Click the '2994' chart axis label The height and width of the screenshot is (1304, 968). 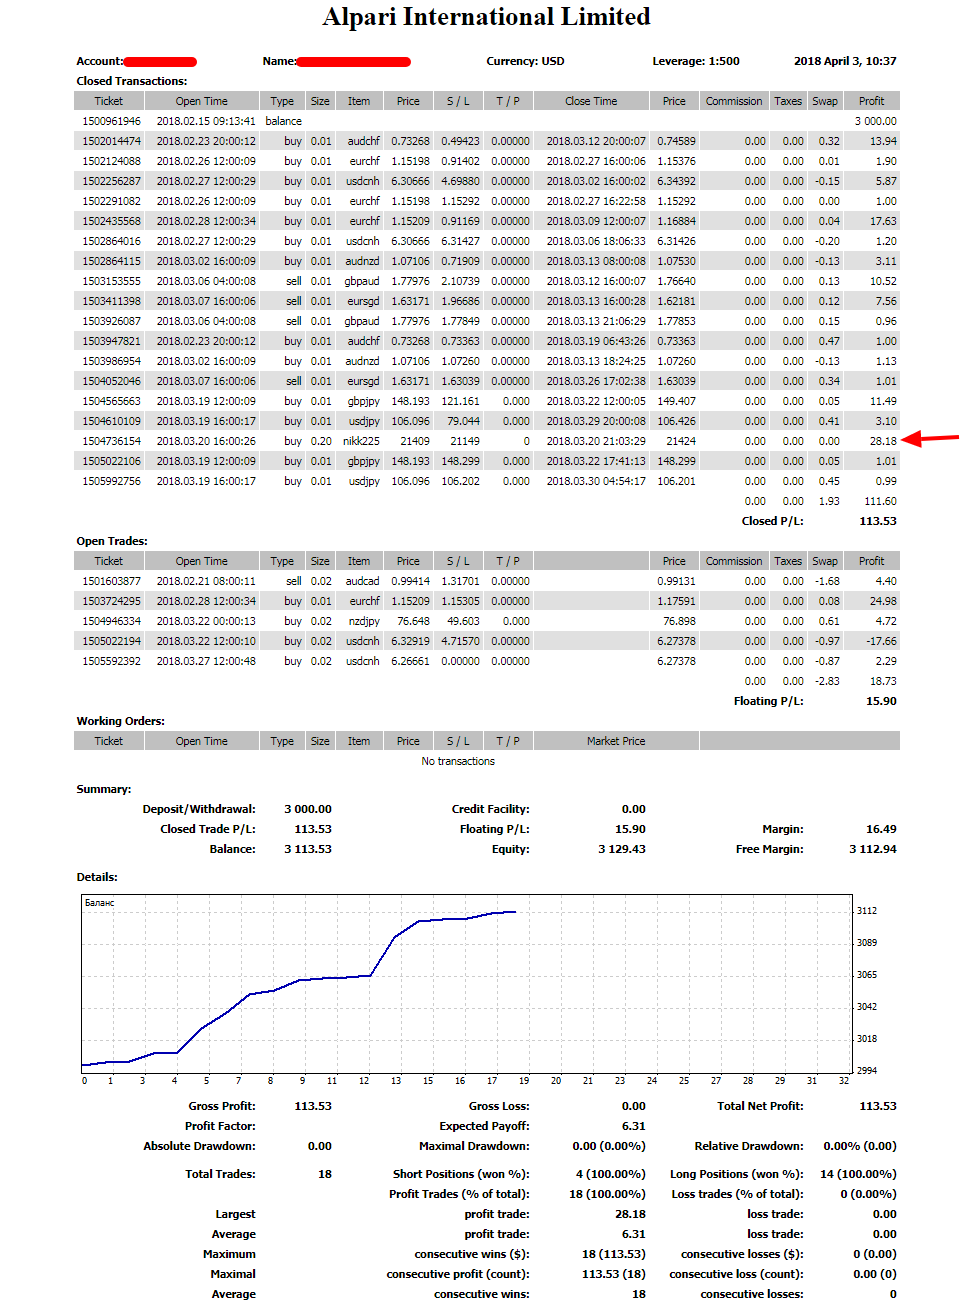(x=867, y=1071)
